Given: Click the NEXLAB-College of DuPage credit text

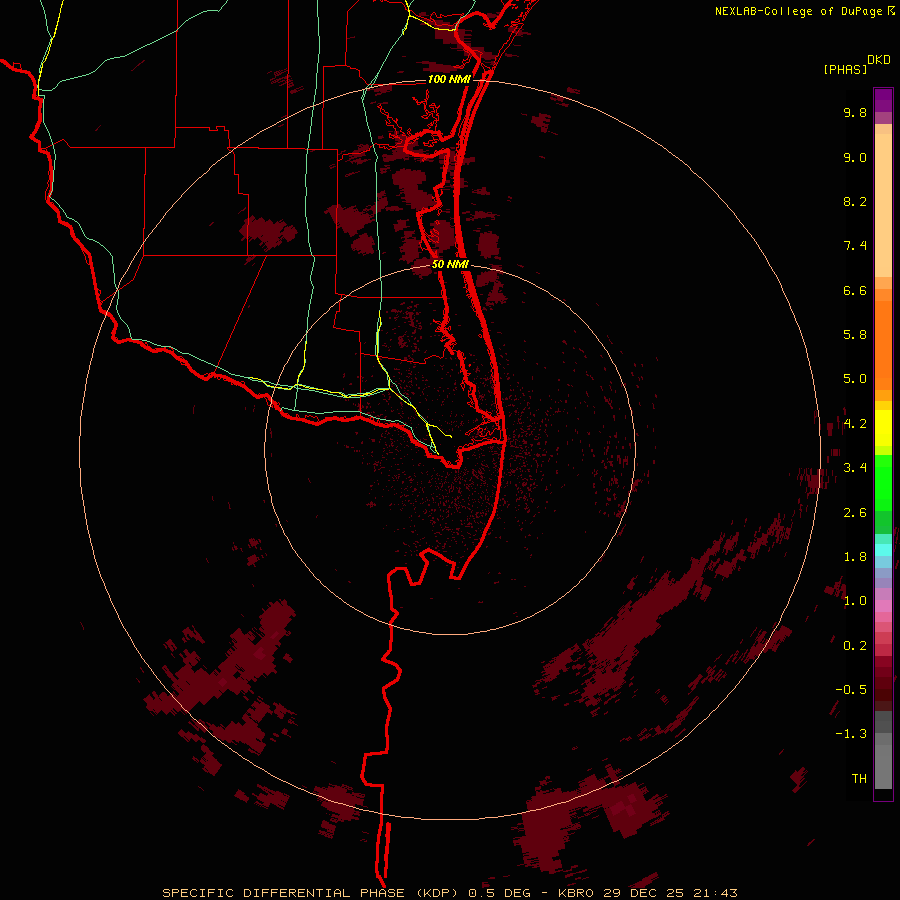Looking at the screenshot, I should [804, 11].
